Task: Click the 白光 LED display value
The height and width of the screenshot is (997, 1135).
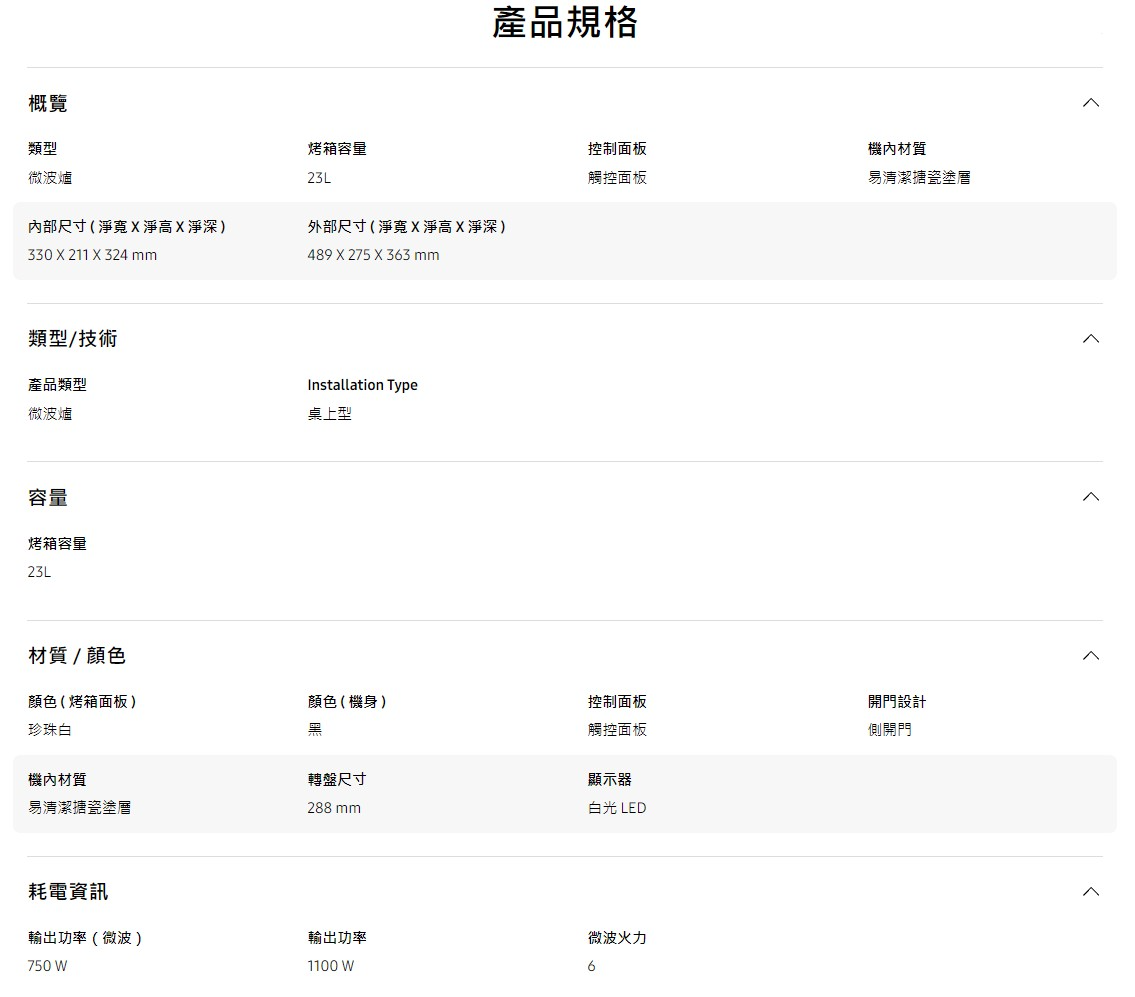Action: tap(617, 808)
